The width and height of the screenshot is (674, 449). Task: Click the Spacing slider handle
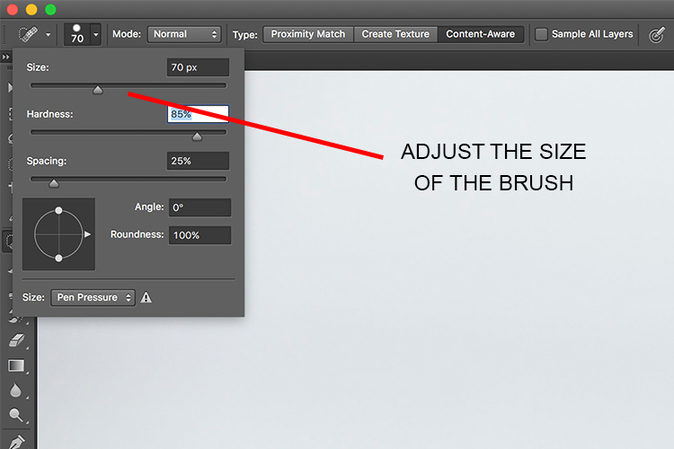coord(54,183)
